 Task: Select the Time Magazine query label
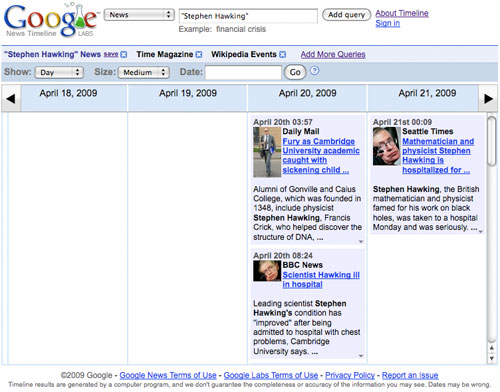point(165,54)
